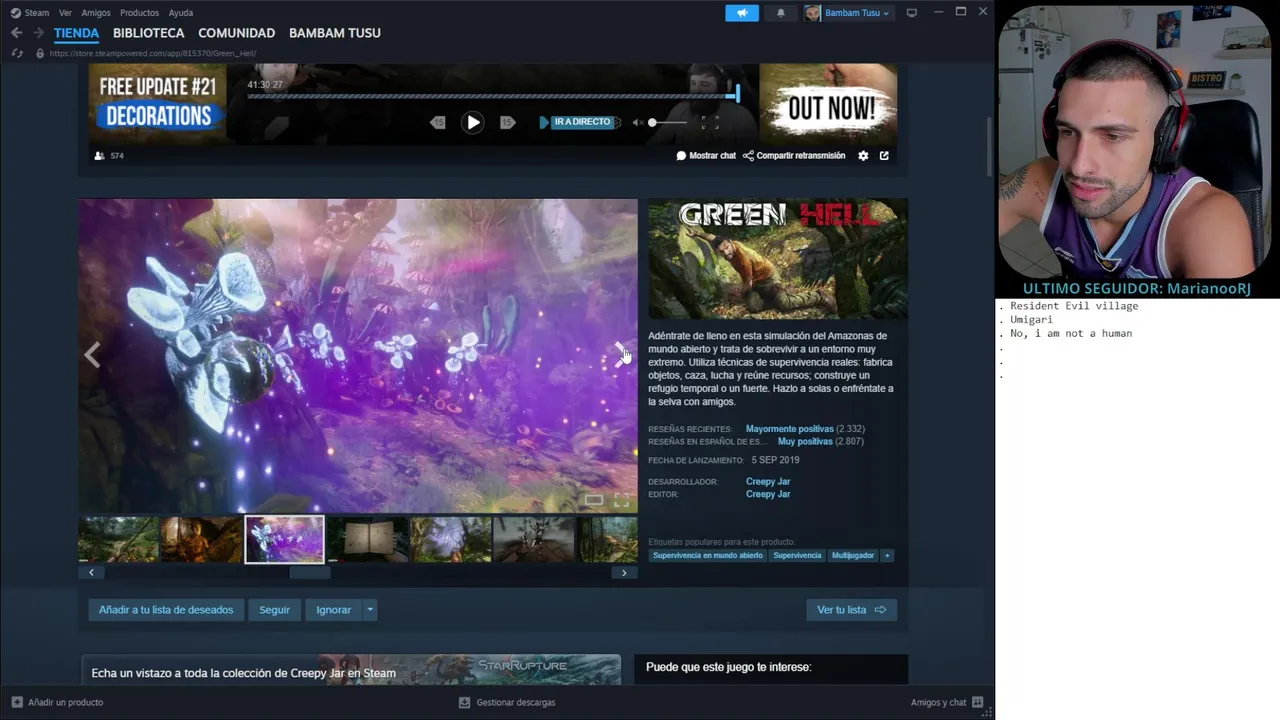The height and width of the screenshot is (720, 1280).
Task: Add Green Hell to your wishlist
Action: coord(166,610)
